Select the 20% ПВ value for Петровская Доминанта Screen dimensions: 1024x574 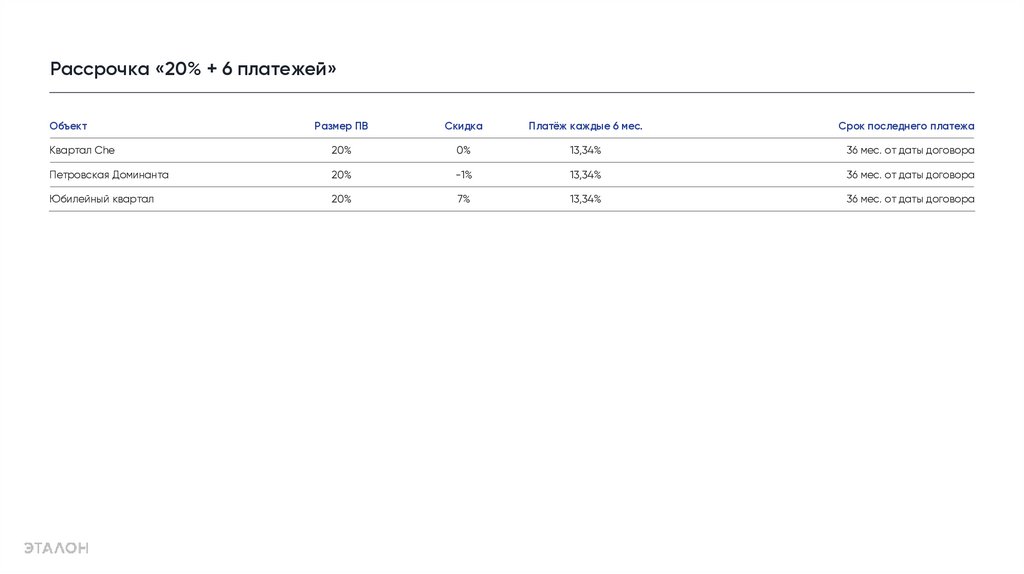click(x=341, y=174)
